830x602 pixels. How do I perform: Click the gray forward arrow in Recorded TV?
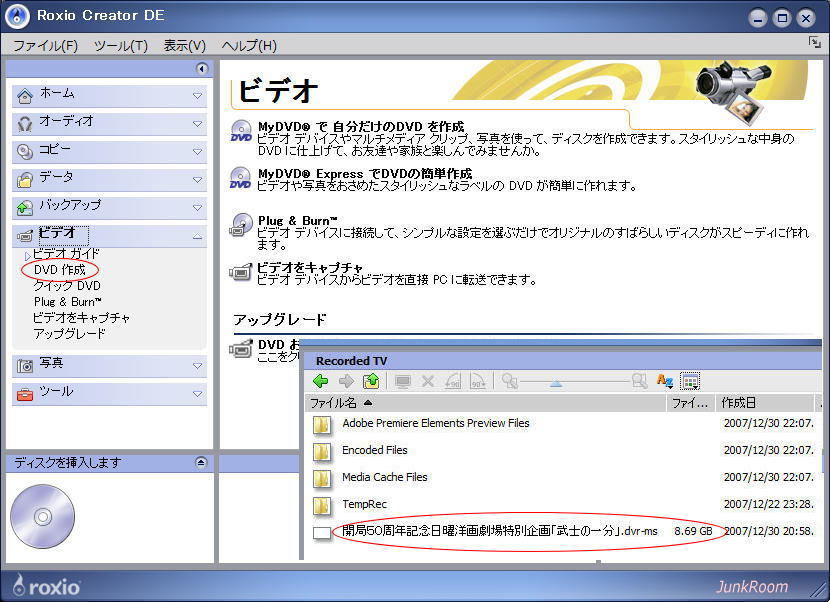[346, 381]
